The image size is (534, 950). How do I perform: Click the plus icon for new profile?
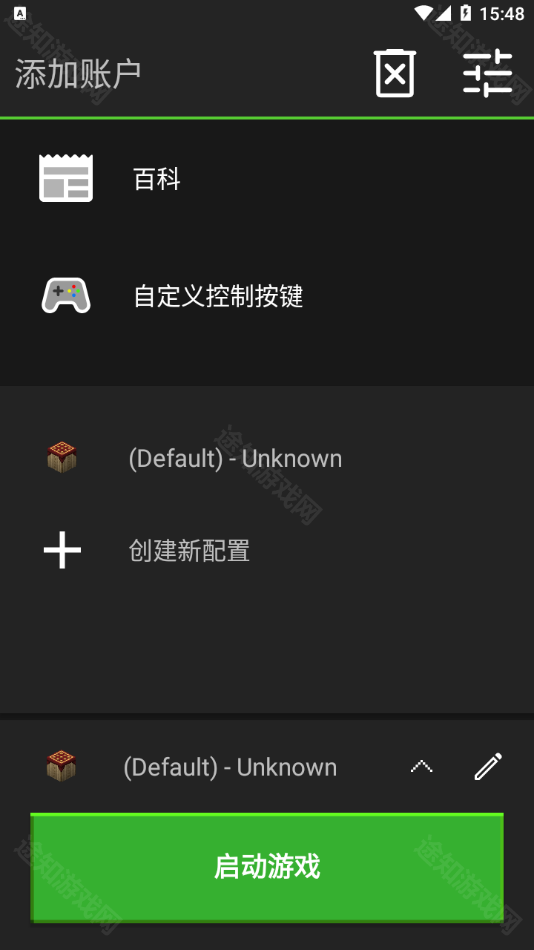(62, 550)
